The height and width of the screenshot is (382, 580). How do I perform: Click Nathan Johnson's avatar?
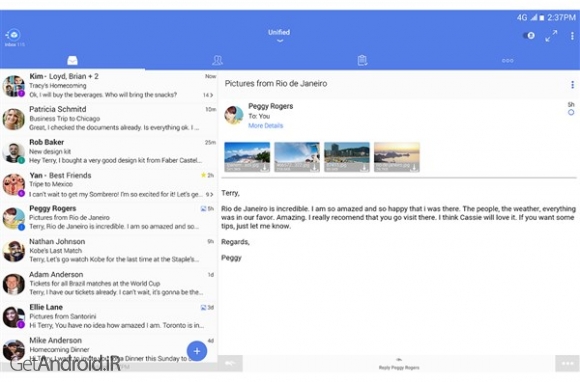click(x=14, y=251)
